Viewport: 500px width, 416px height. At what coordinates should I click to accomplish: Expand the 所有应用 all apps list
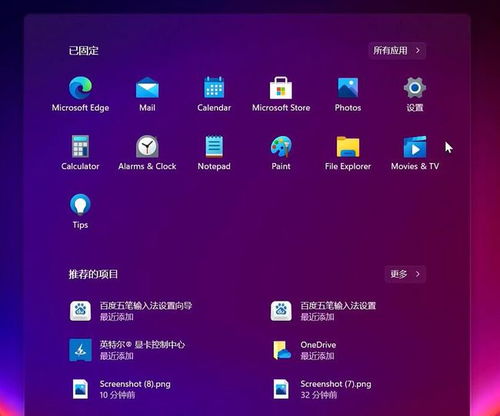(x=397, y=51)
